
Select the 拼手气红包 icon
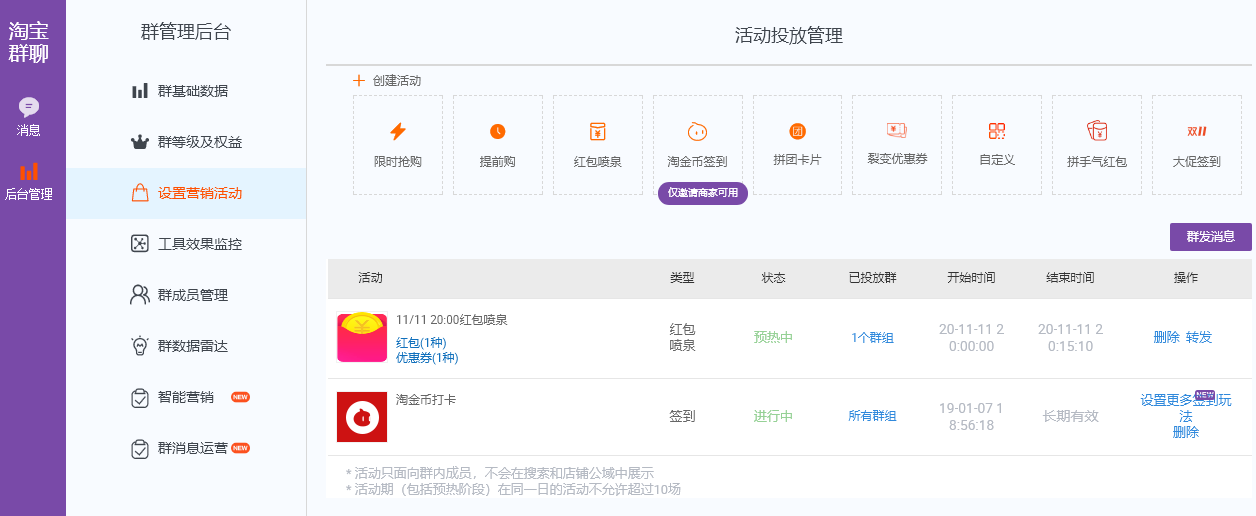pyautogui.click(x=1096, y=131)
